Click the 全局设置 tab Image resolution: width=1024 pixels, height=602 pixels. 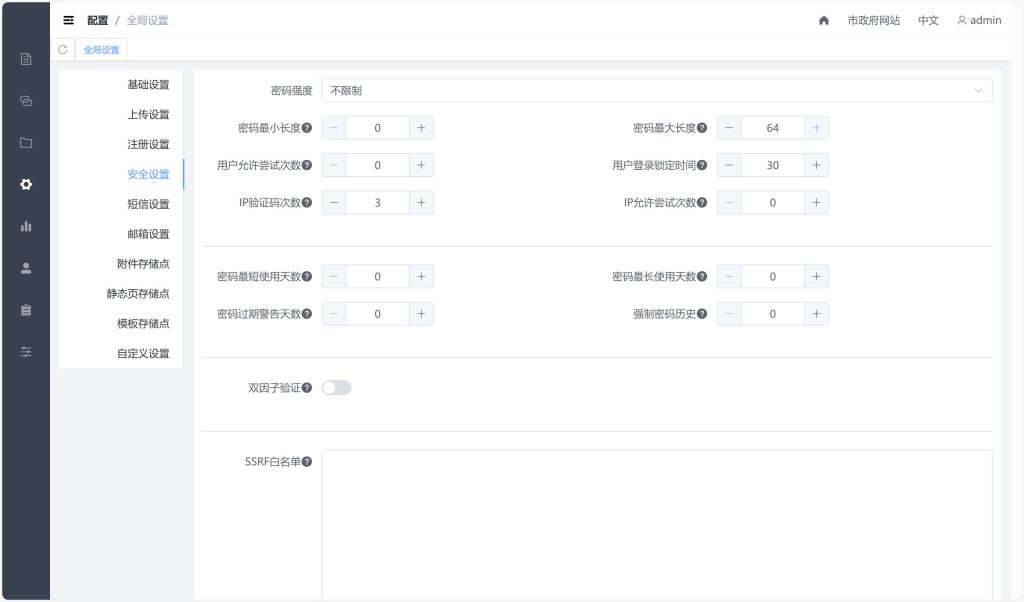pos(101,49)
